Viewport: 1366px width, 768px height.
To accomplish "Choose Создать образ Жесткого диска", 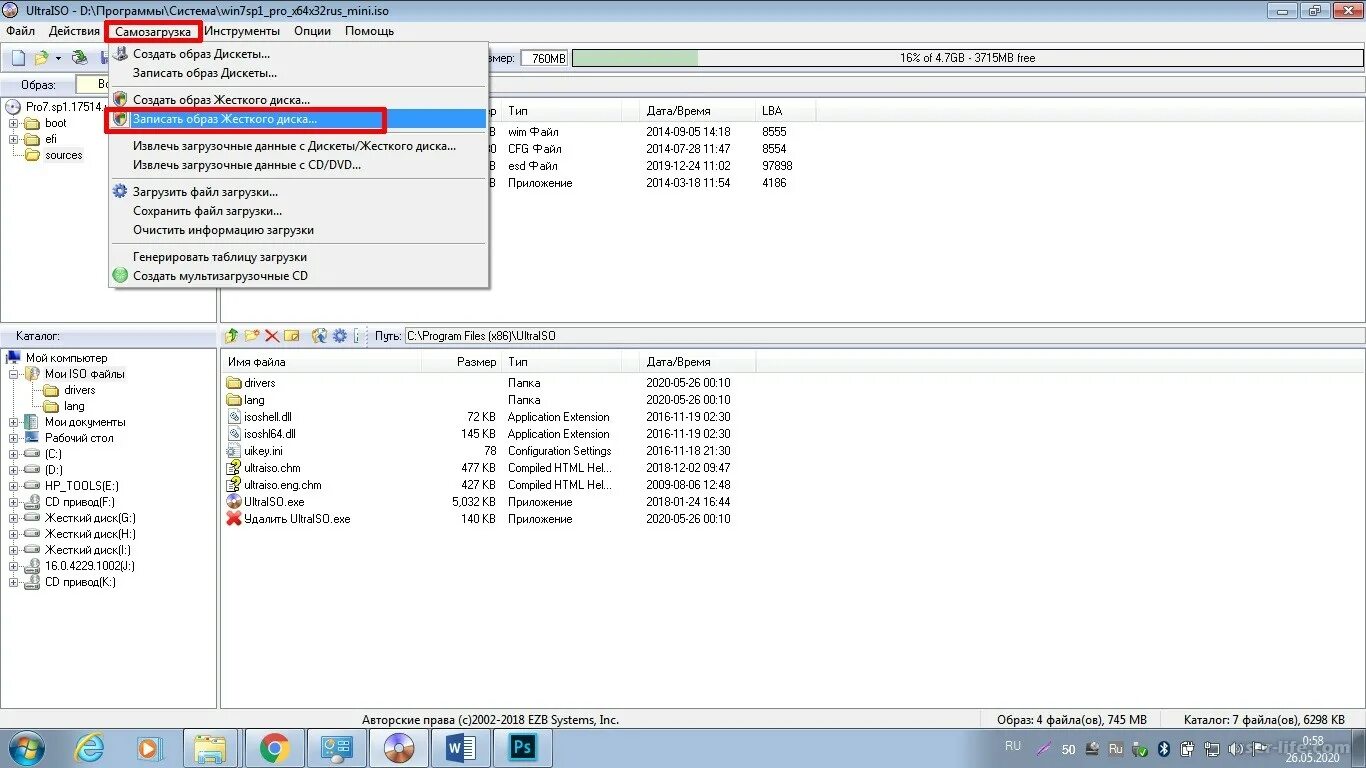I will (299, 100).
